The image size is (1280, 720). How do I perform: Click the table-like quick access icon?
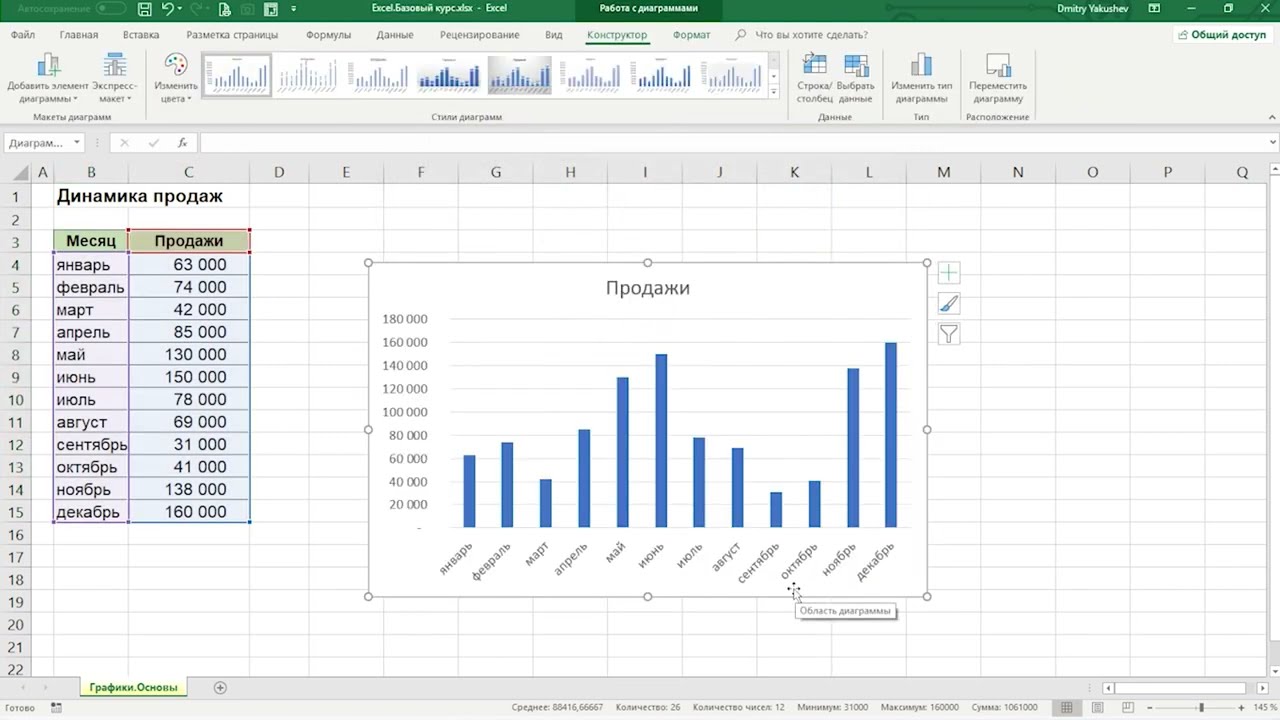tap(271, 9)
